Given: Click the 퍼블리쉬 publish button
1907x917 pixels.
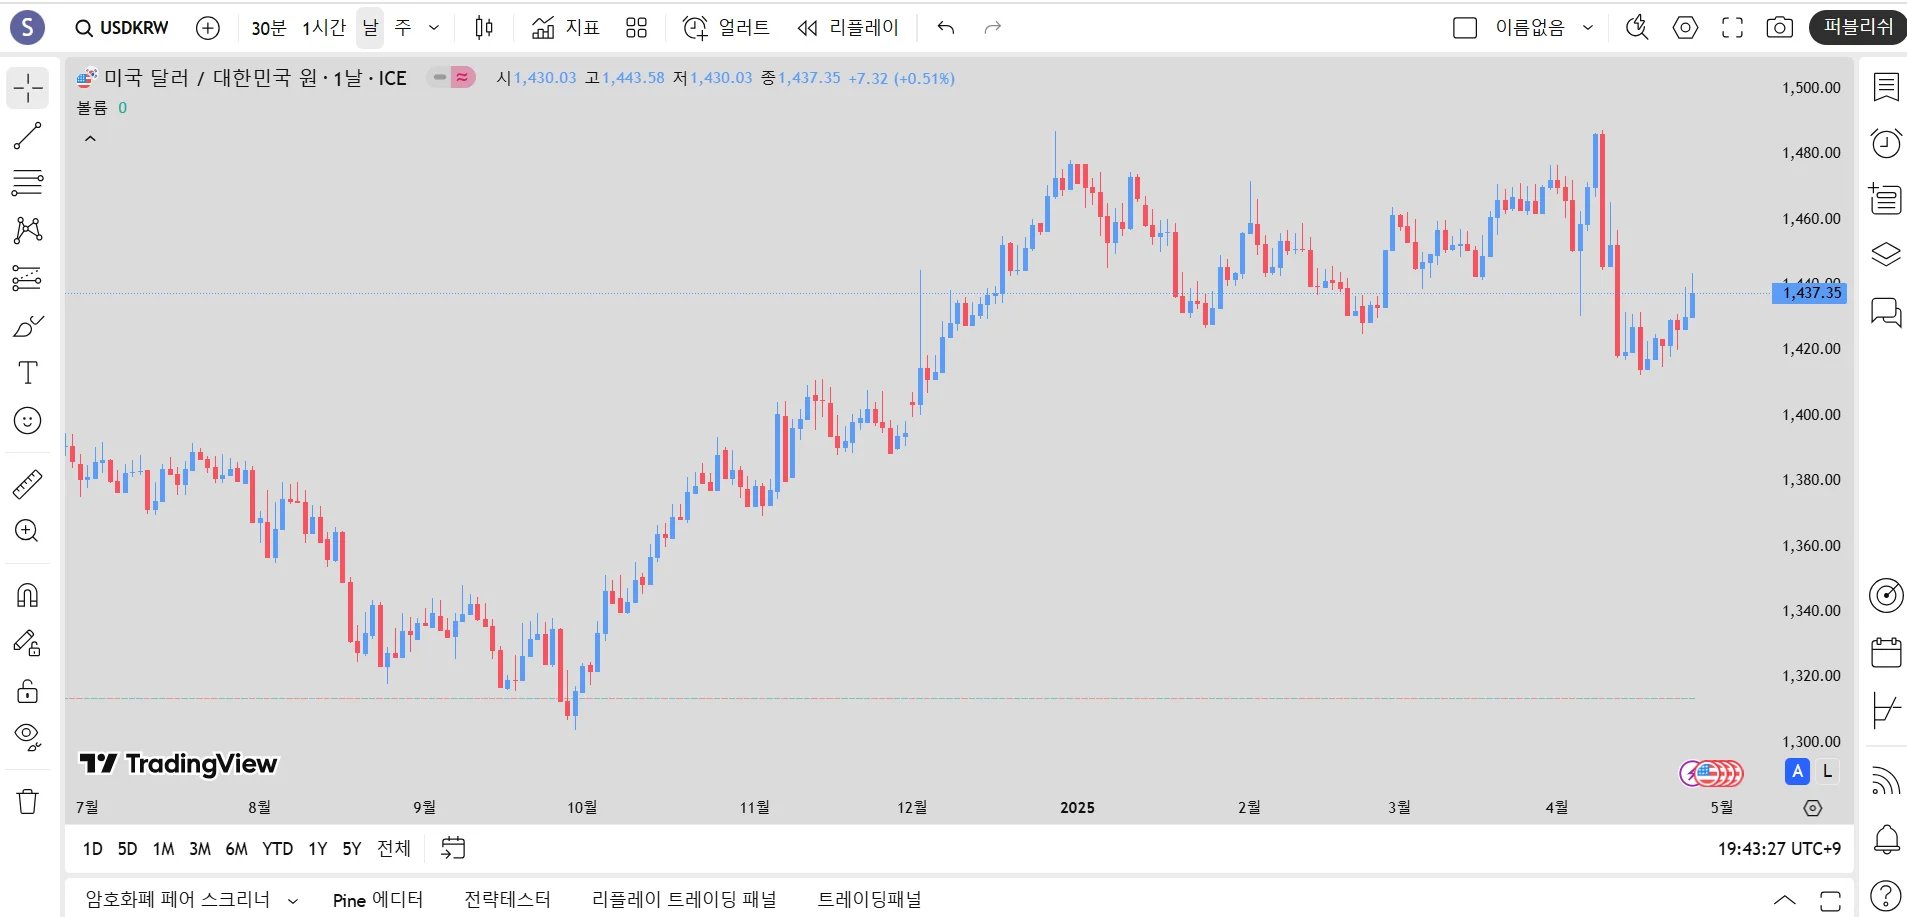Looking at the screenshot, I should (x=1857, y=28).
